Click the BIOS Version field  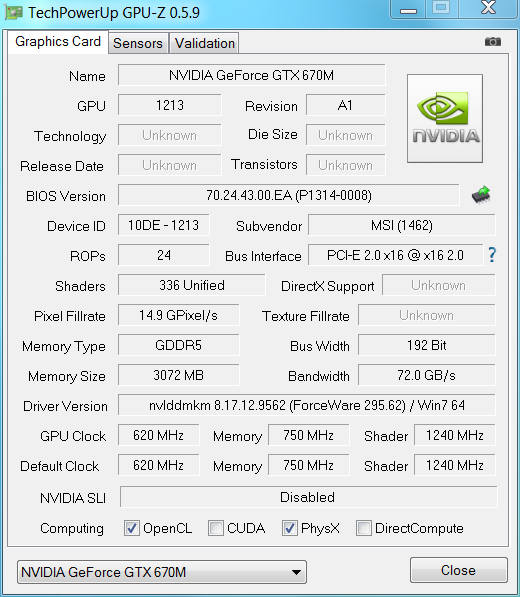click(289, 195)
